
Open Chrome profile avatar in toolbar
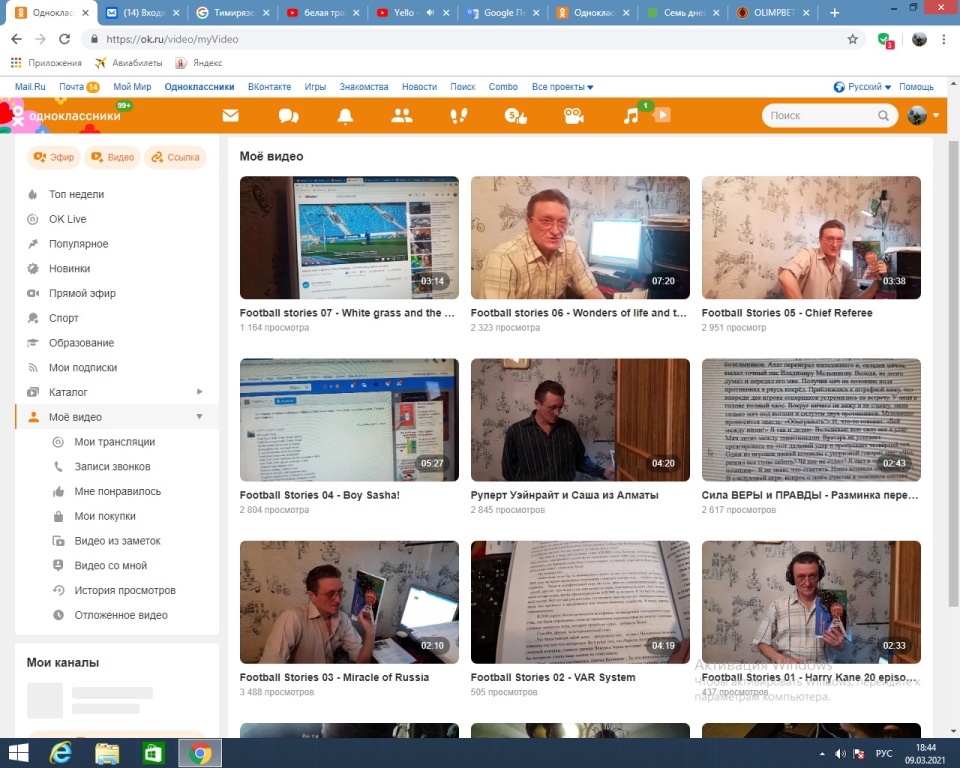click(919, 39)
